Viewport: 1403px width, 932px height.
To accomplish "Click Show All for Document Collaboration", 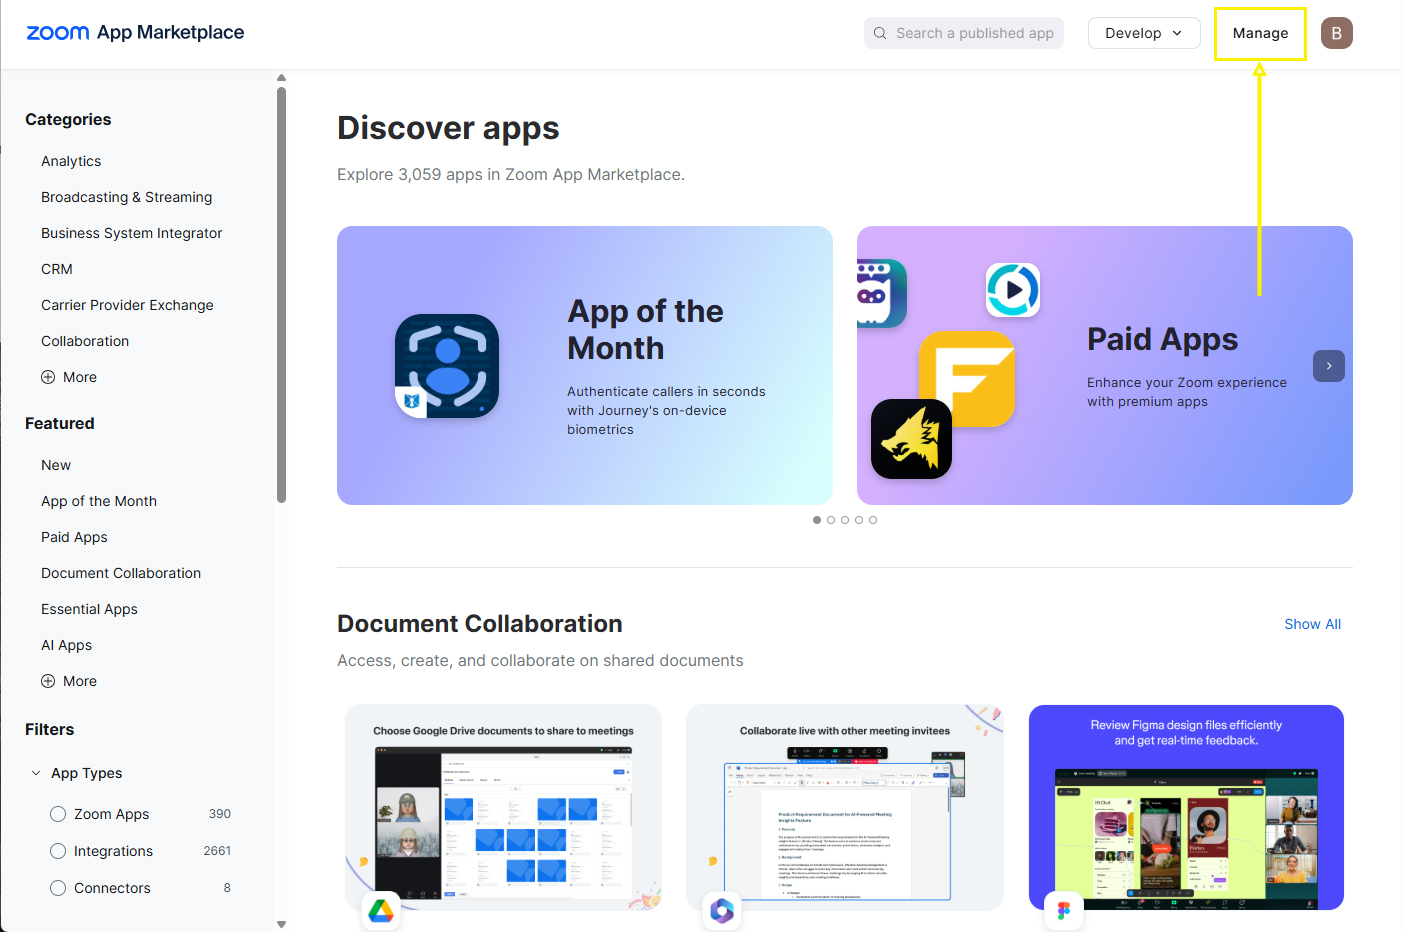I will [x=1312, y=624].
